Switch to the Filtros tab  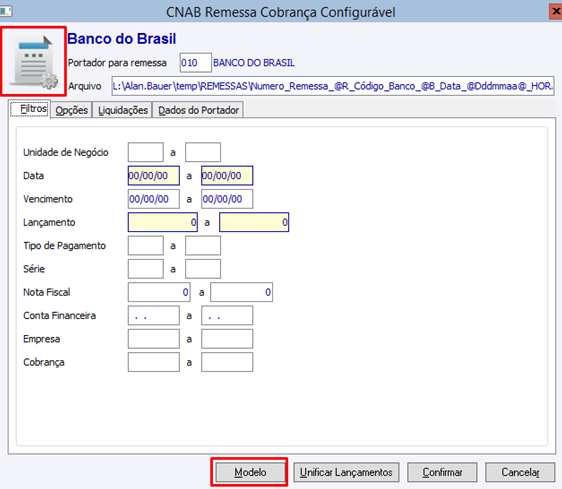(29, 109)
